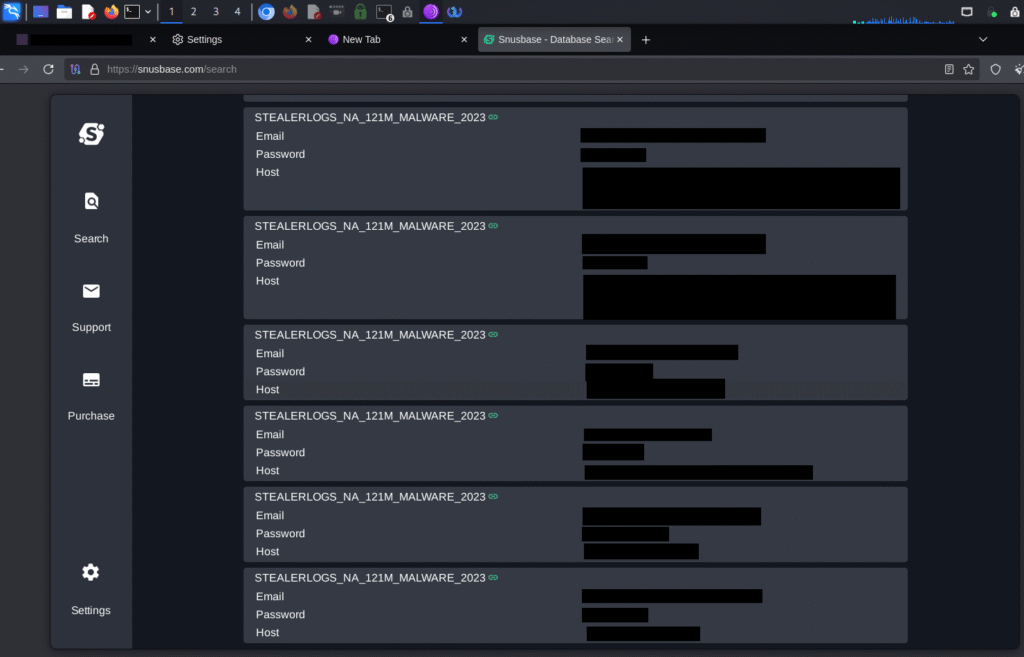Switch to workspace 2
1024x657 pixels.
(193, 12)
